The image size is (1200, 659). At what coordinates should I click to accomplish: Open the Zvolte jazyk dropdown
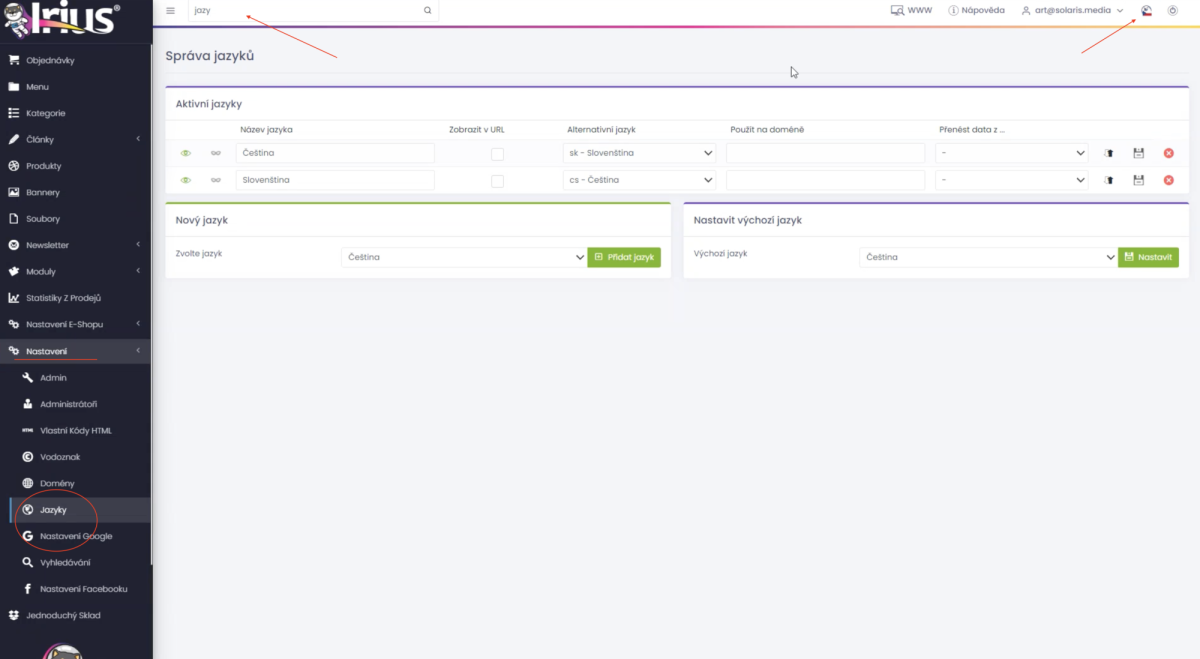tap(464, 257)
